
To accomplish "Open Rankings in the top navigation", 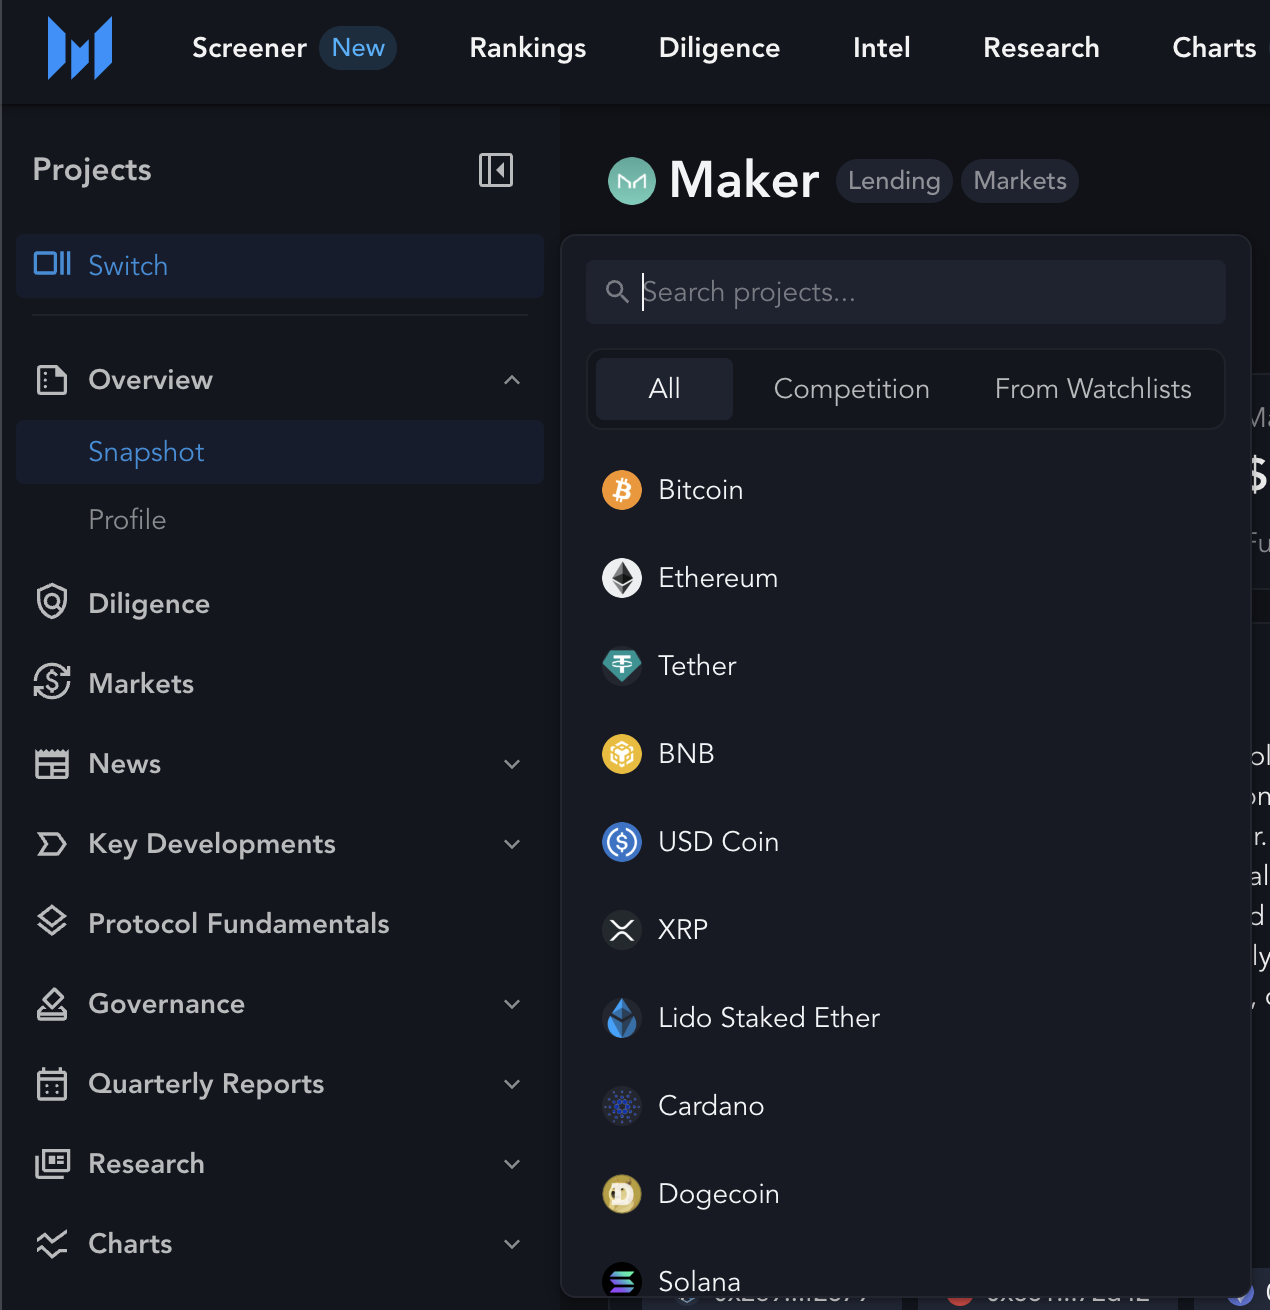I will coord(528,48).
